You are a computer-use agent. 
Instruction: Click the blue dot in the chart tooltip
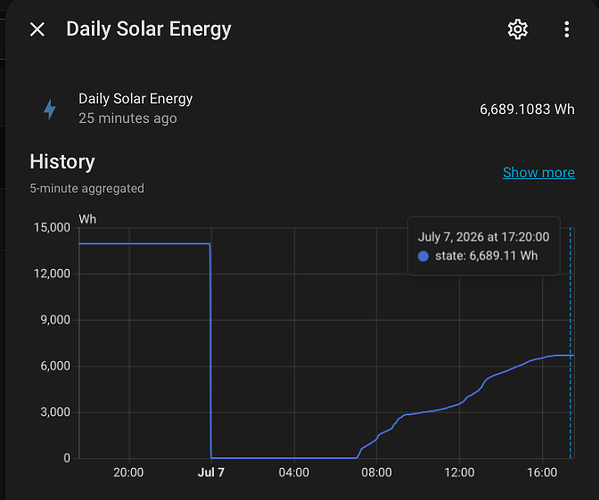coord(423,256)
